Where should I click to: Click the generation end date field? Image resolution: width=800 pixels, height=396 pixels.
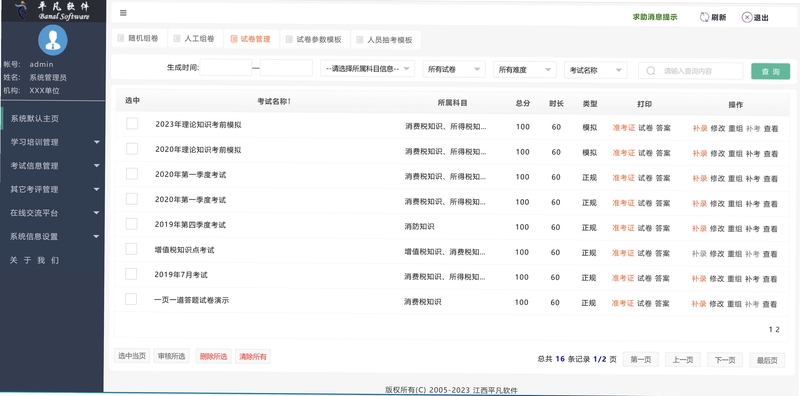click(x=286, y=68)
